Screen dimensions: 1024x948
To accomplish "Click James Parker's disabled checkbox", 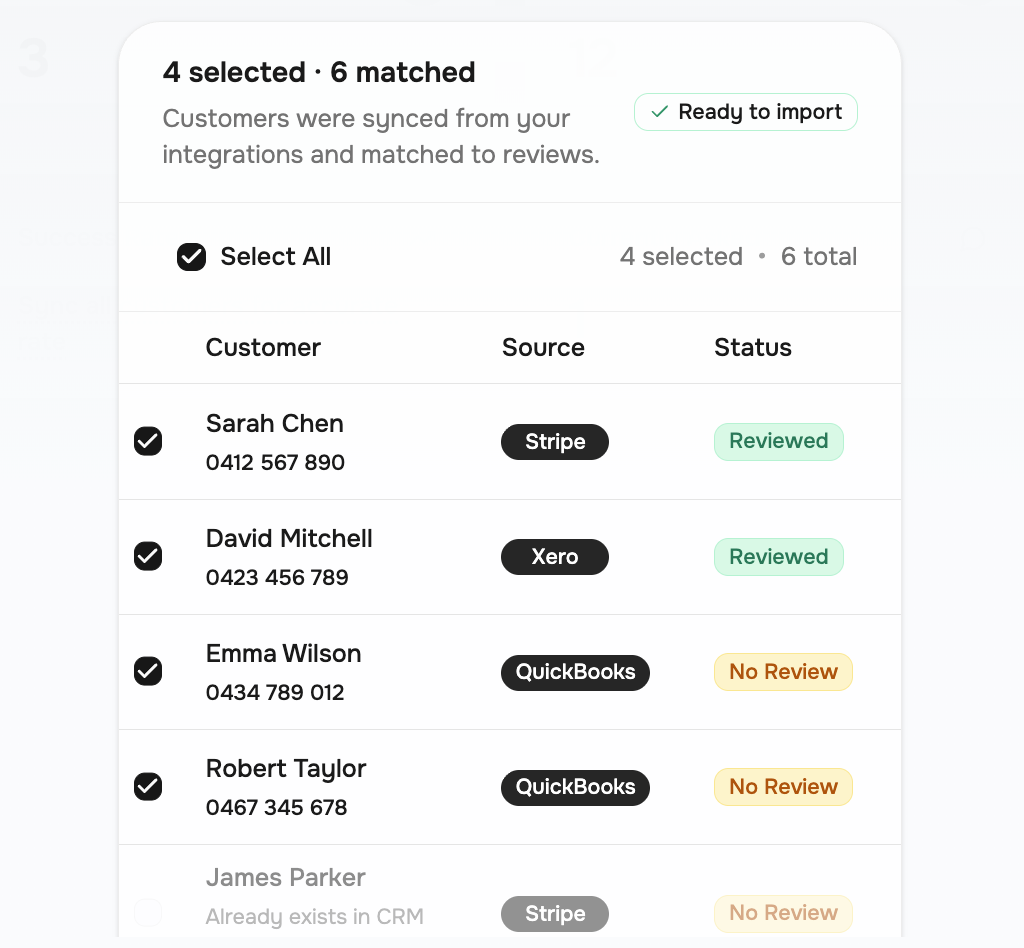I will point(147,912).
